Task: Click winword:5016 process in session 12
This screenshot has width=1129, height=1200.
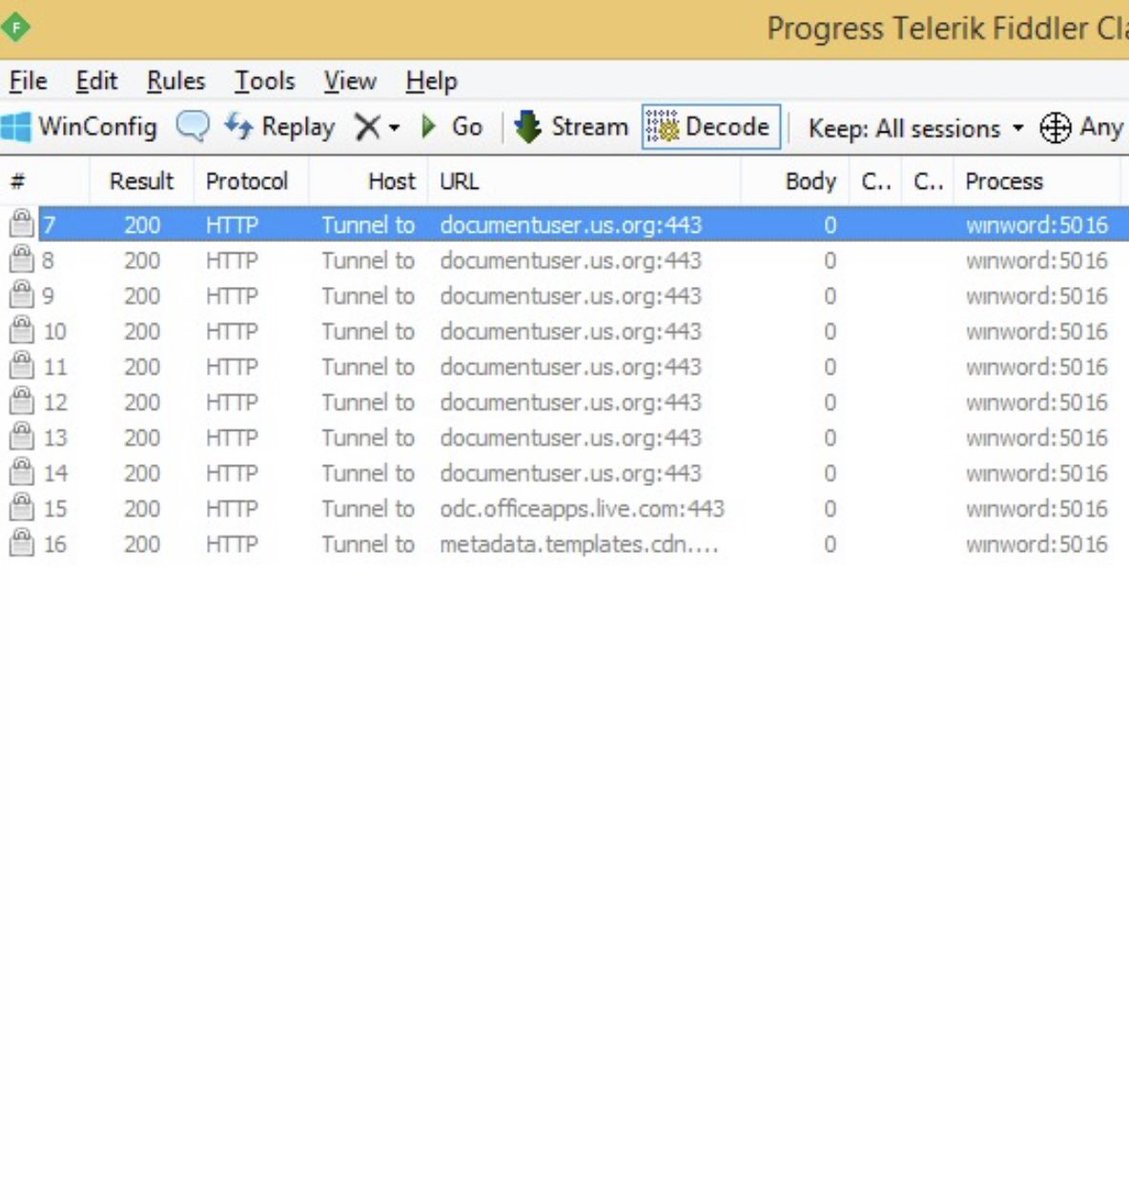Action: tap(1037, 402)
